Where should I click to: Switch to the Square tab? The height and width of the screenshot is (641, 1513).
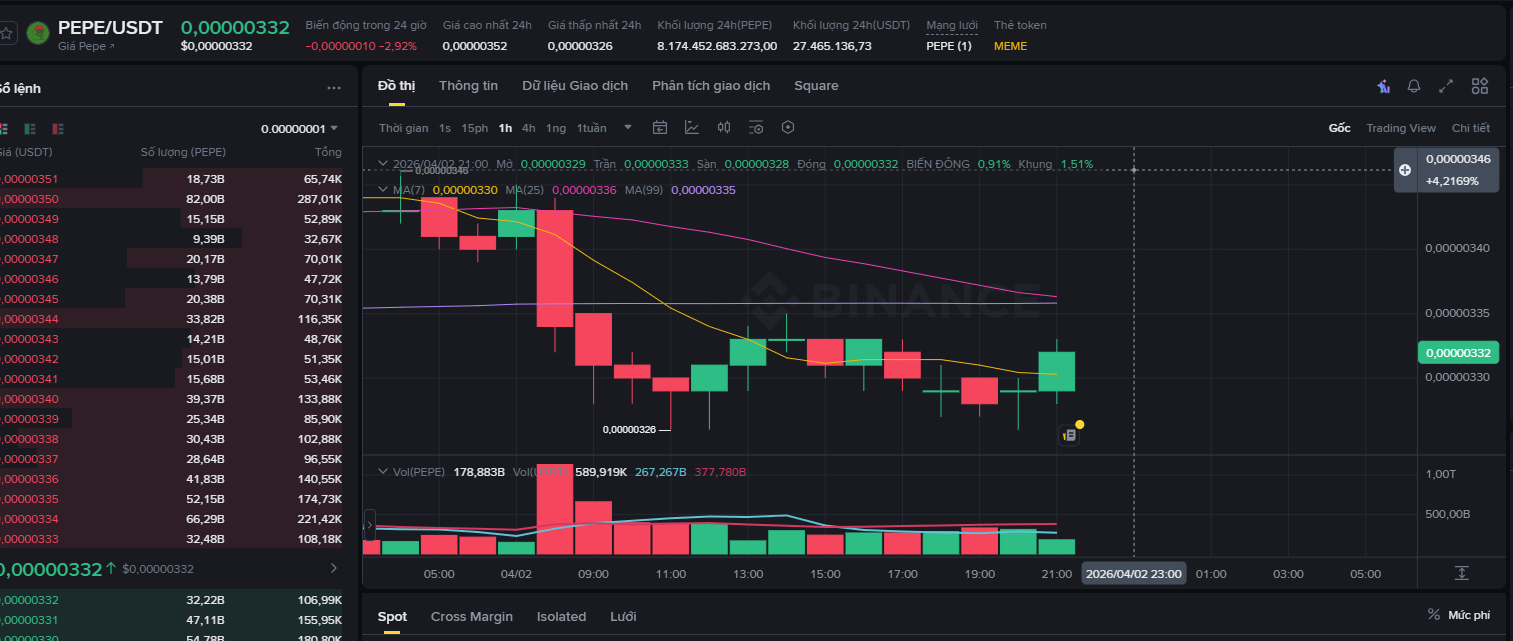[x=816, y=86]
